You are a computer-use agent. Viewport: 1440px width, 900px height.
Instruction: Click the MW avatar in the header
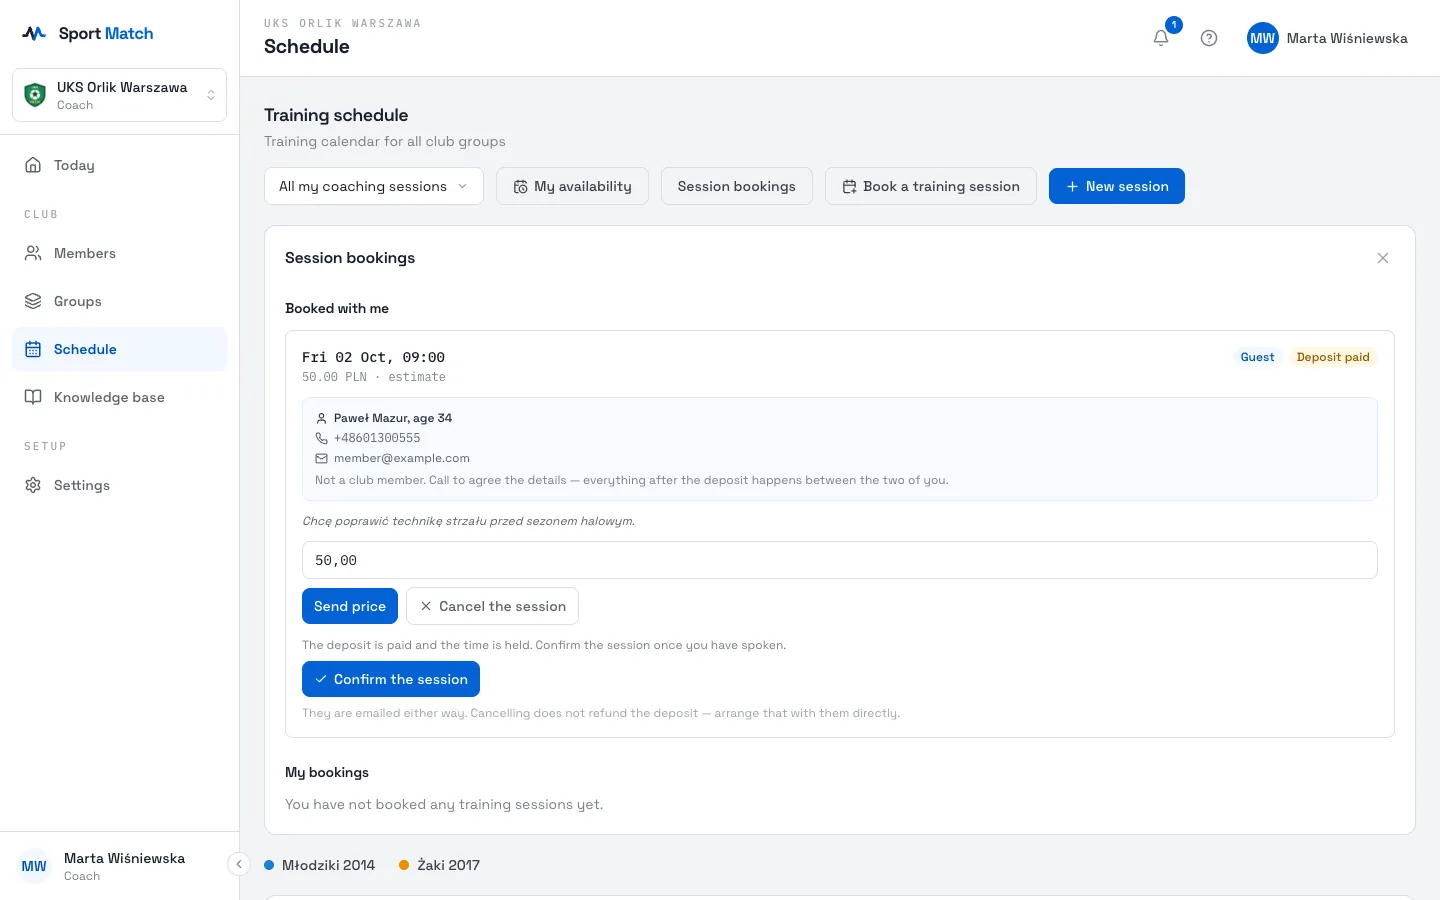pos(1263,38)
